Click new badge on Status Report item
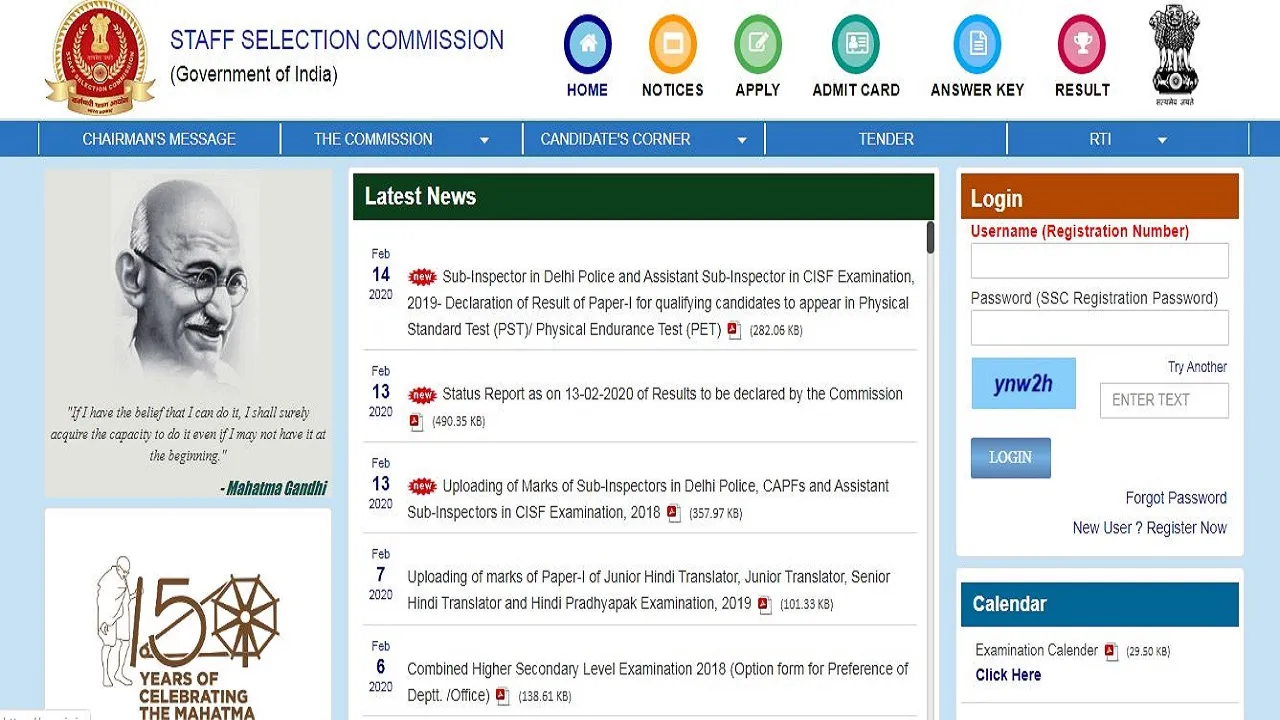1280x720 pixels. click(423, 395)
